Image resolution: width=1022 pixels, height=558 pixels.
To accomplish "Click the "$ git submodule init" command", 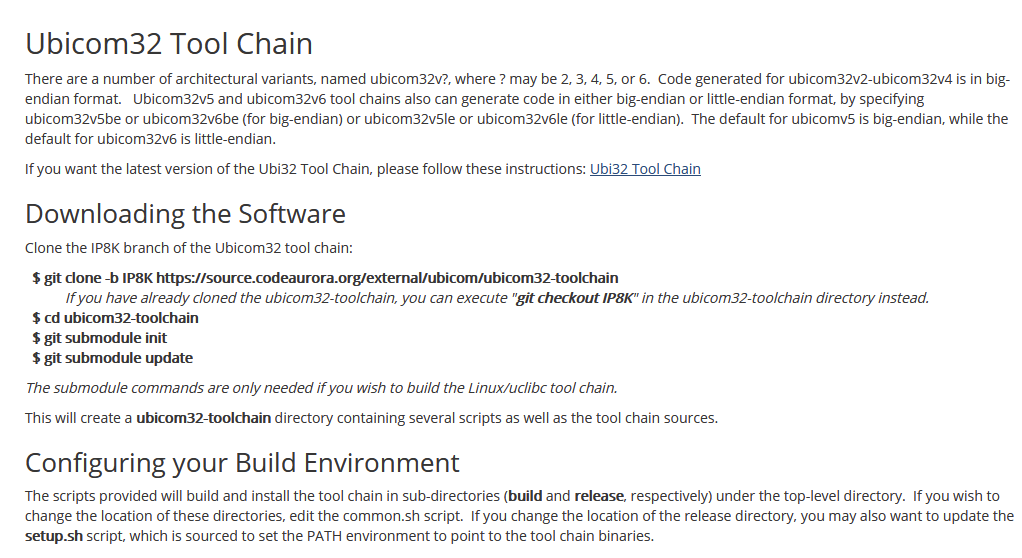I will point(99,338).
